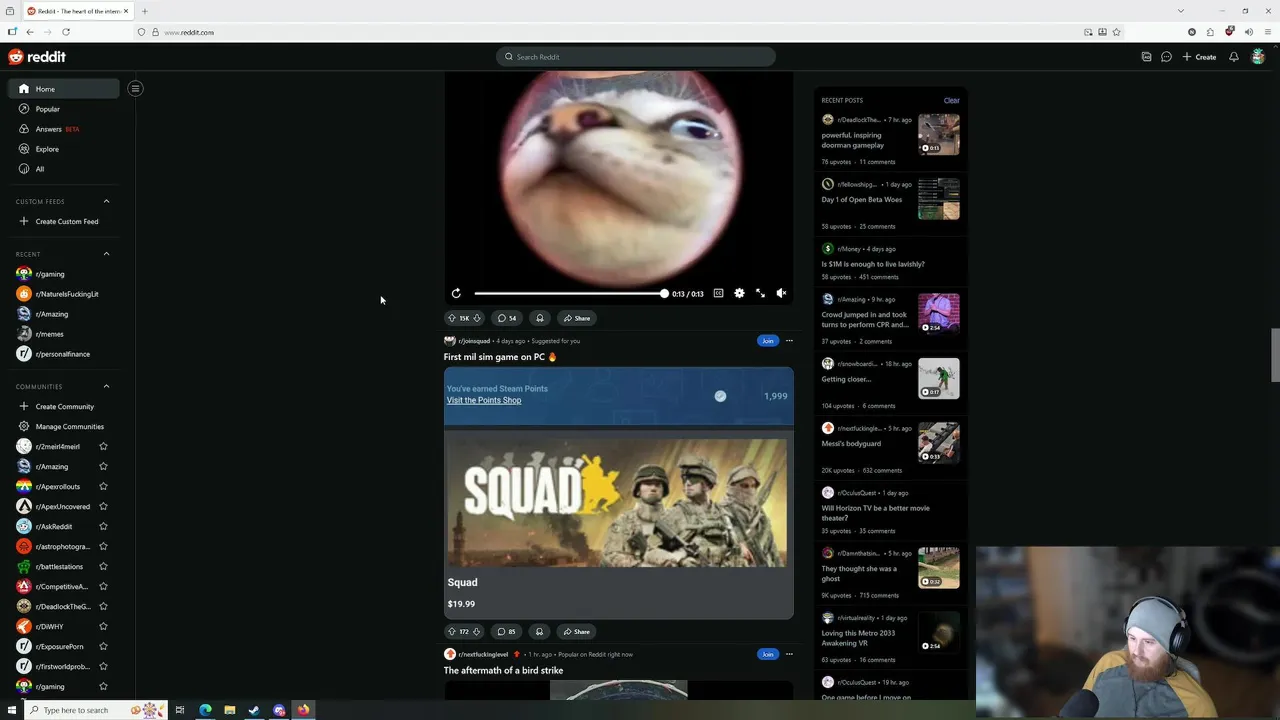Viewport: 1280px width, 720px height.
Task: Bookmark the page with the star icon
Action: (x=1116, y=32)
